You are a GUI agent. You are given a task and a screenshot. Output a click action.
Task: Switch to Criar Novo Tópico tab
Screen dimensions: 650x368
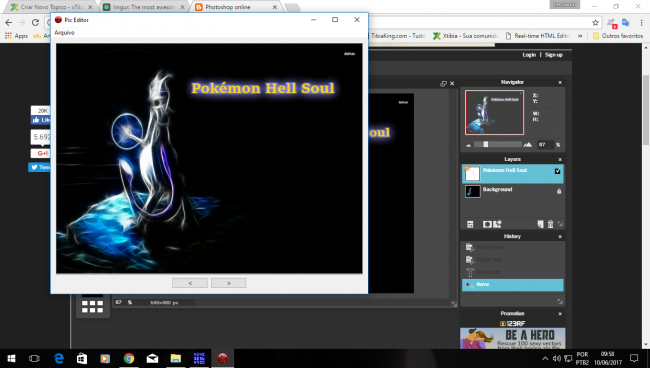[x=51, y=7]
